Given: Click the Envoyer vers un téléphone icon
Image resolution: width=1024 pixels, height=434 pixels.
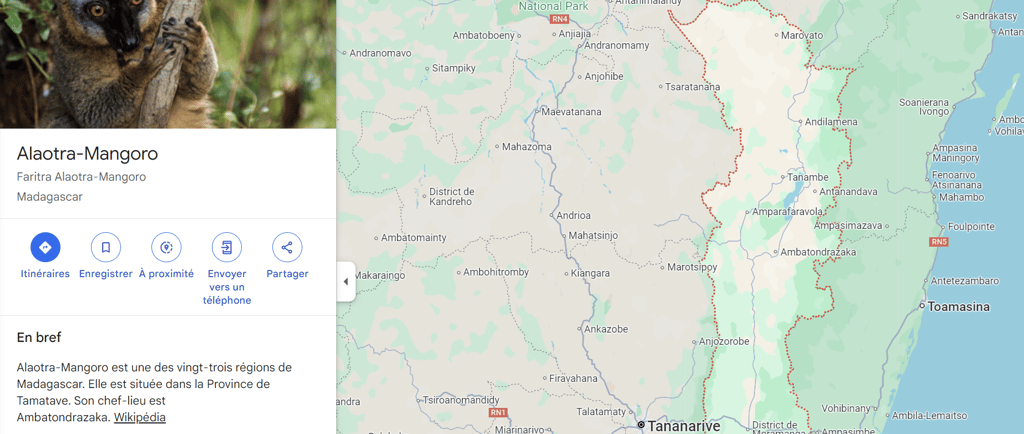Looking at the screenshot, I should coord(227,247).
